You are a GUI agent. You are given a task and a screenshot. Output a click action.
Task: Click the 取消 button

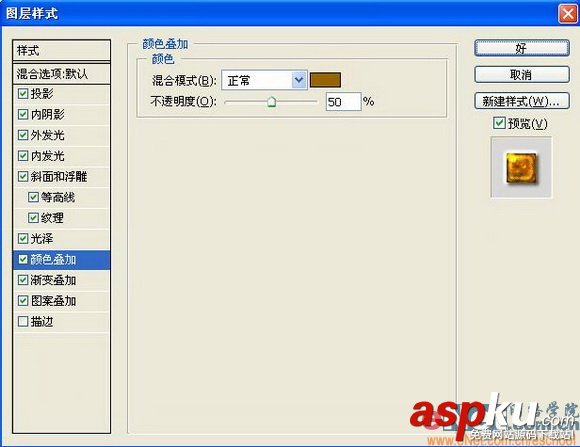(522, 75)
